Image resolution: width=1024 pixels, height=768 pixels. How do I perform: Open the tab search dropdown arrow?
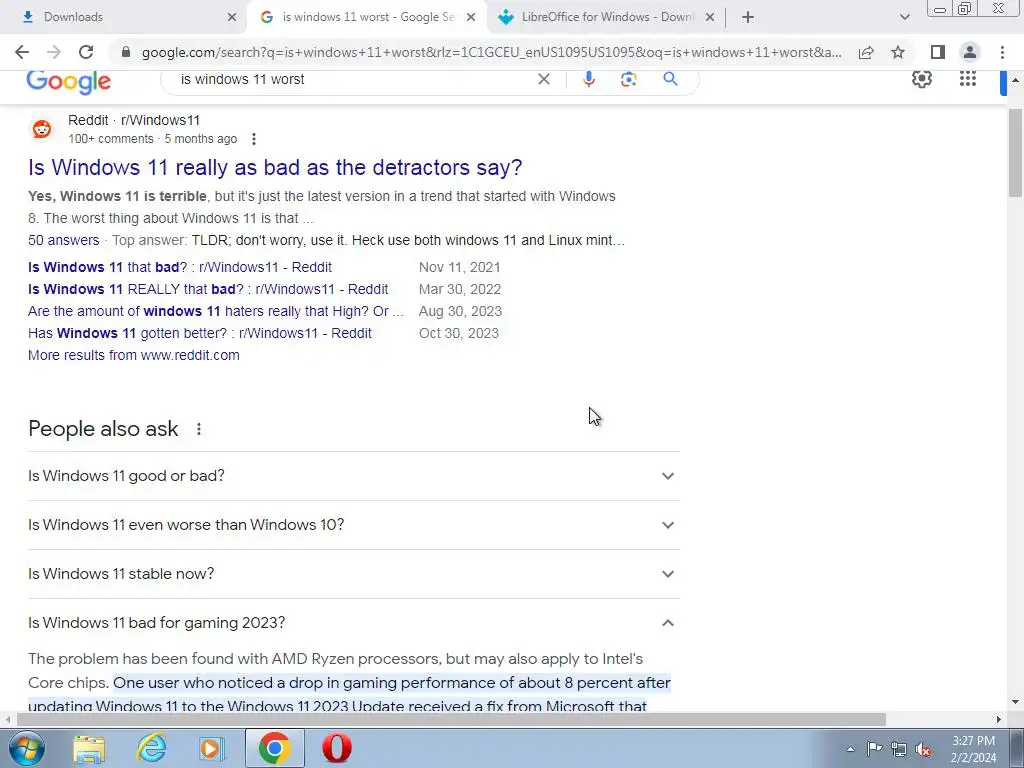(904, 18)
